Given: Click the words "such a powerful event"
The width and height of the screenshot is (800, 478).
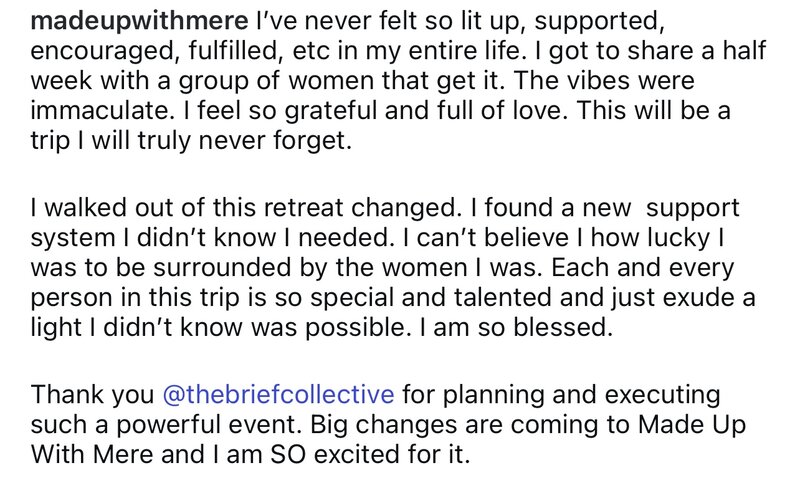Looking at the screenshot, I should (x=166, y=425).
